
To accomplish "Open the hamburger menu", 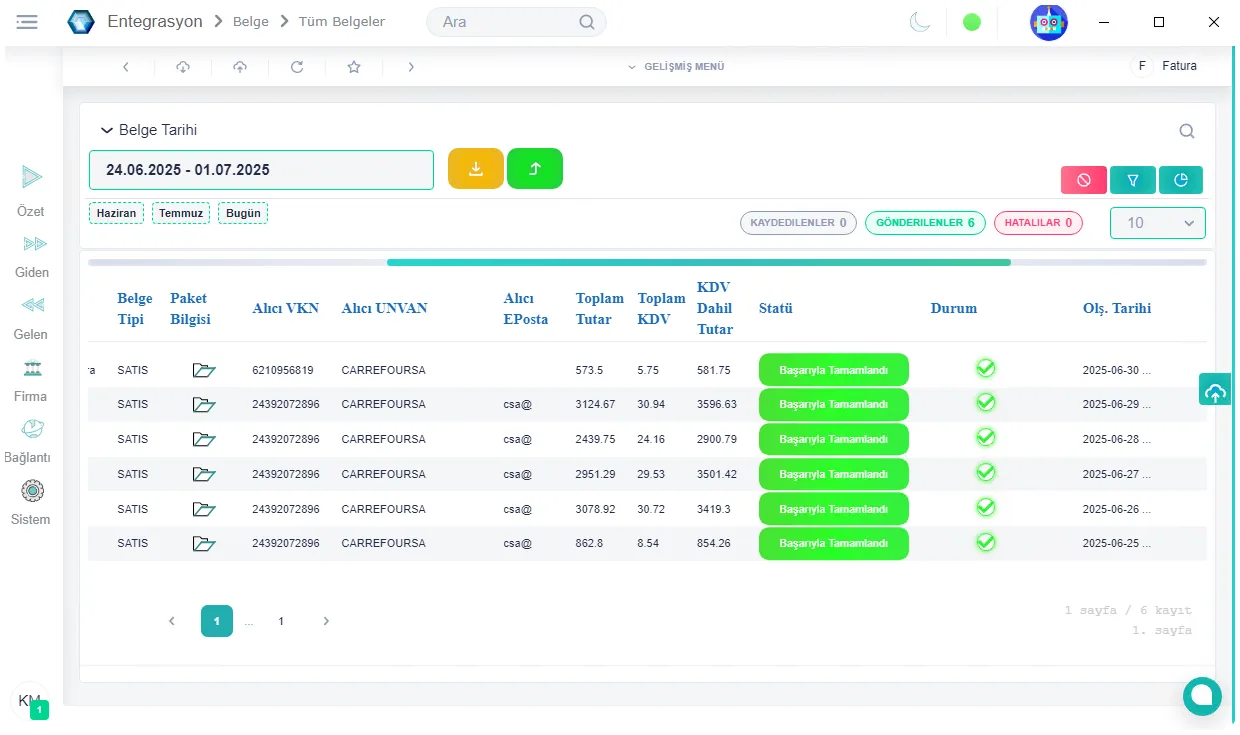I will [x=27, y=21].
